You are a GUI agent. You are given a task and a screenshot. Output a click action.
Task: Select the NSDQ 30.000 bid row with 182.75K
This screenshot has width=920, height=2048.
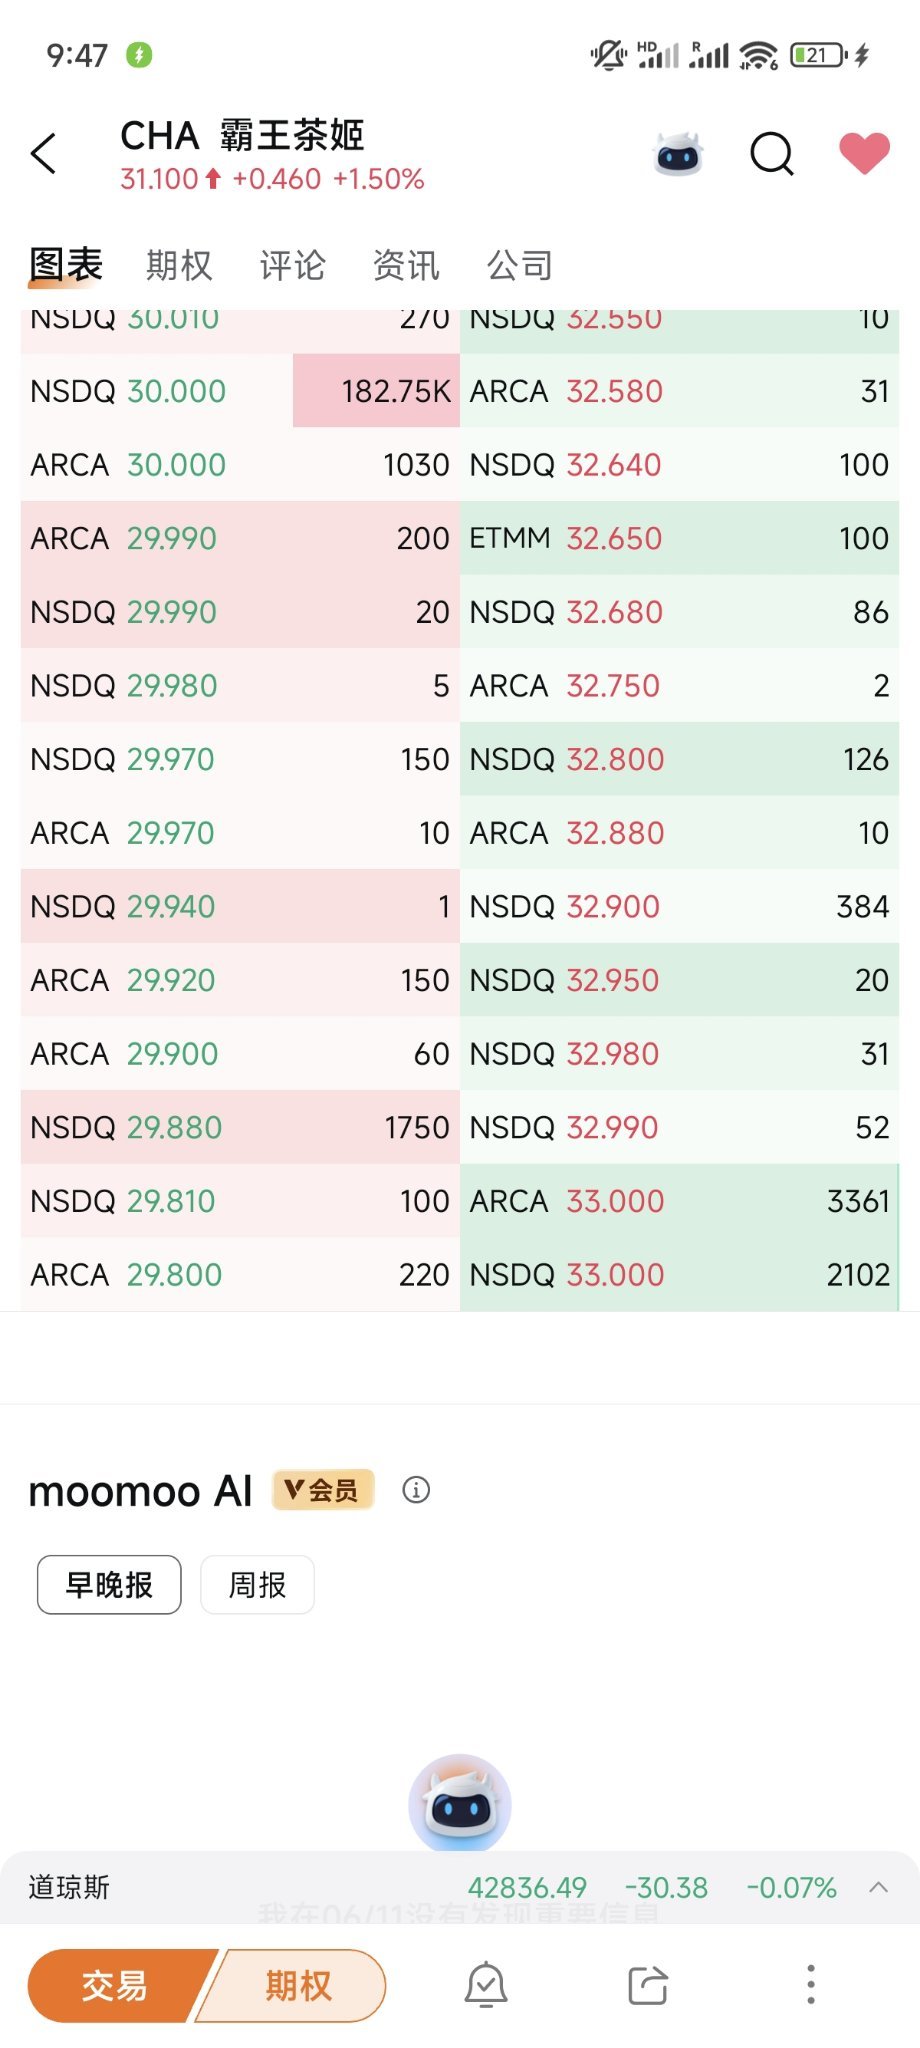coord(240,391)
